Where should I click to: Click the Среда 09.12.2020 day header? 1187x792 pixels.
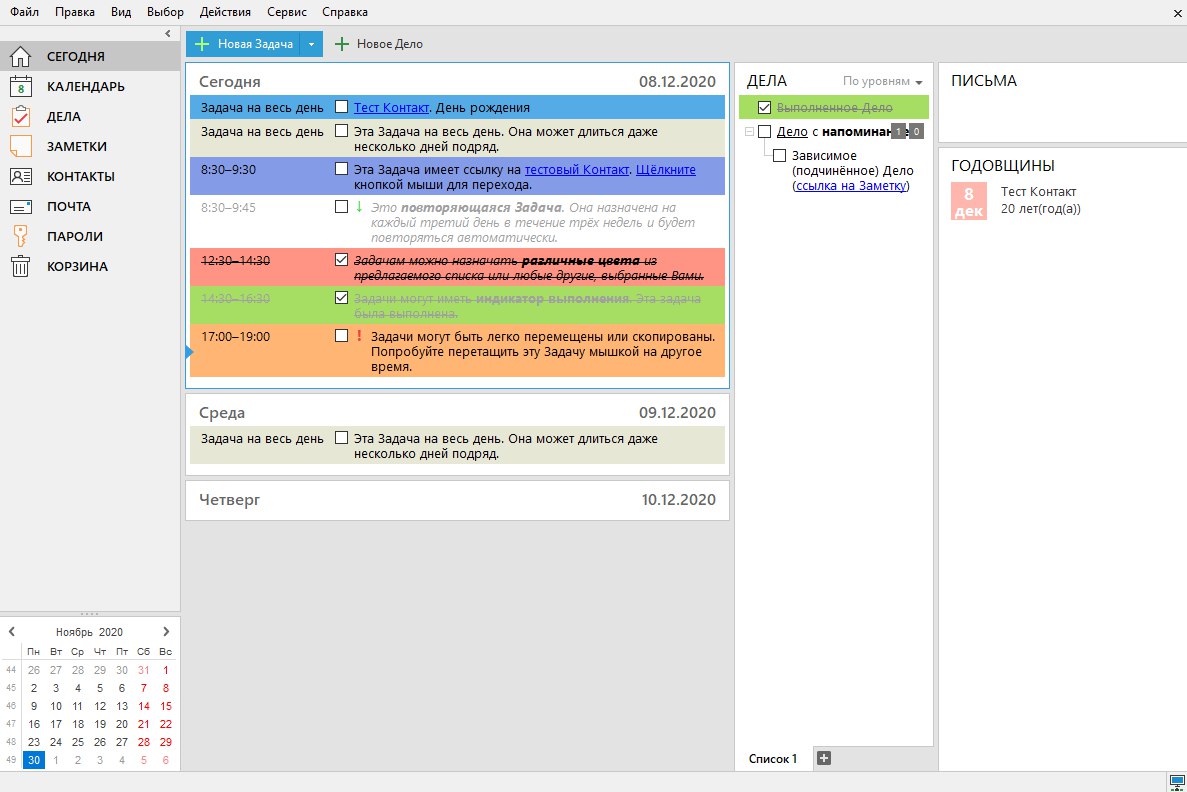click(x=457, y=413)
